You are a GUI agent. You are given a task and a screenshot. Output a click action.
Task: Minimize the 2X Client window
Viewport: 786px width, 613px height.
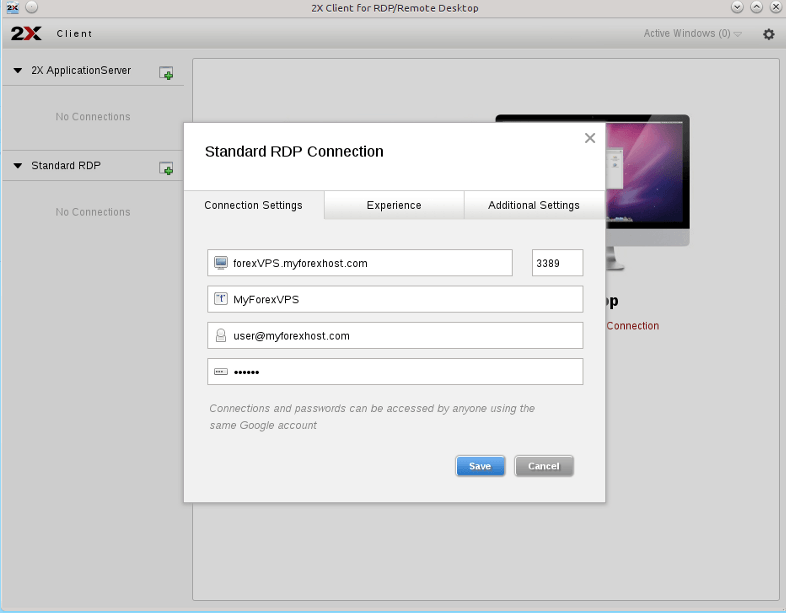(x=737, y=7)
